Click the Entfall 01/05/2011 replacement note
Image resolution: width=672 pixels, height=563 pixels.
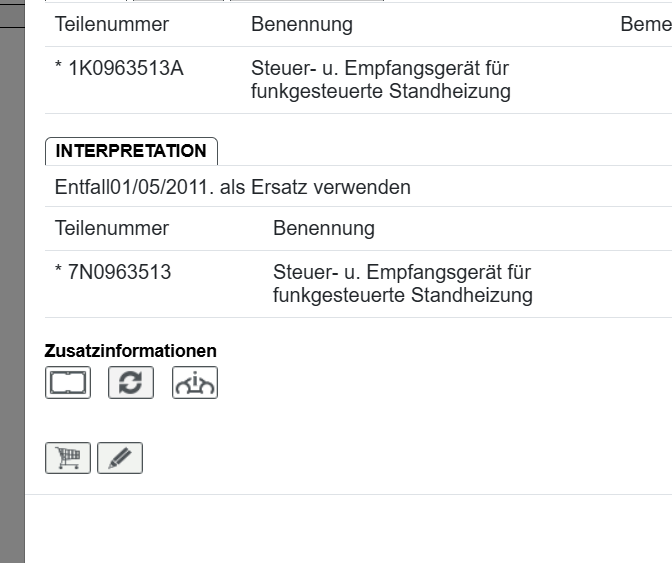[x=233, y=187]
